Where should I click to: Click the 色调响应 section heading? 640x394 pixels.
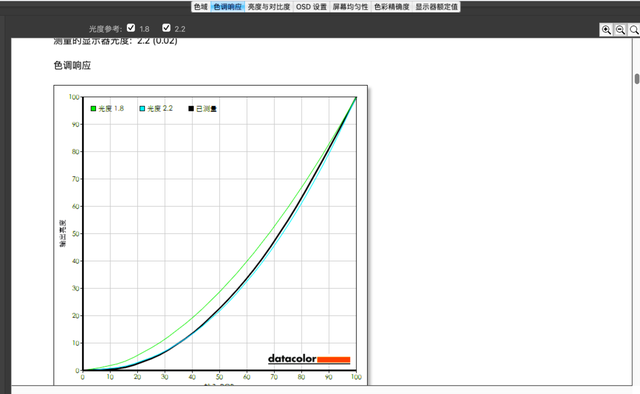pos(72,65)
